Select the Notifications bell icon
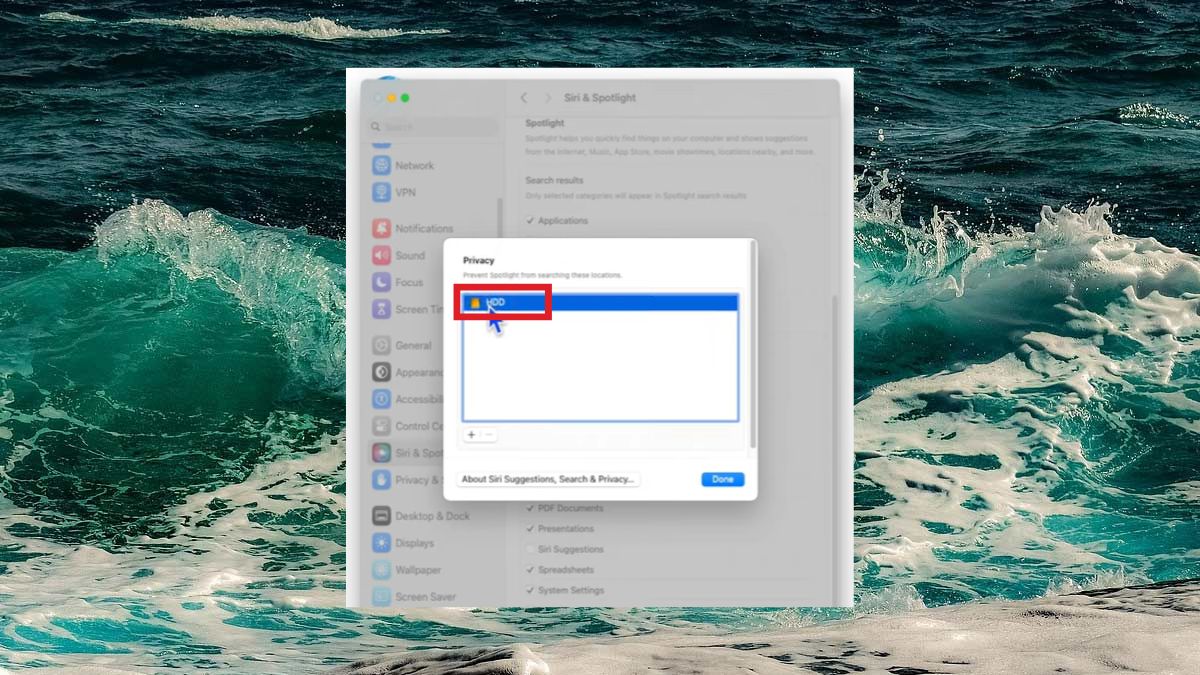1200x675 pixels. (381, 228)
